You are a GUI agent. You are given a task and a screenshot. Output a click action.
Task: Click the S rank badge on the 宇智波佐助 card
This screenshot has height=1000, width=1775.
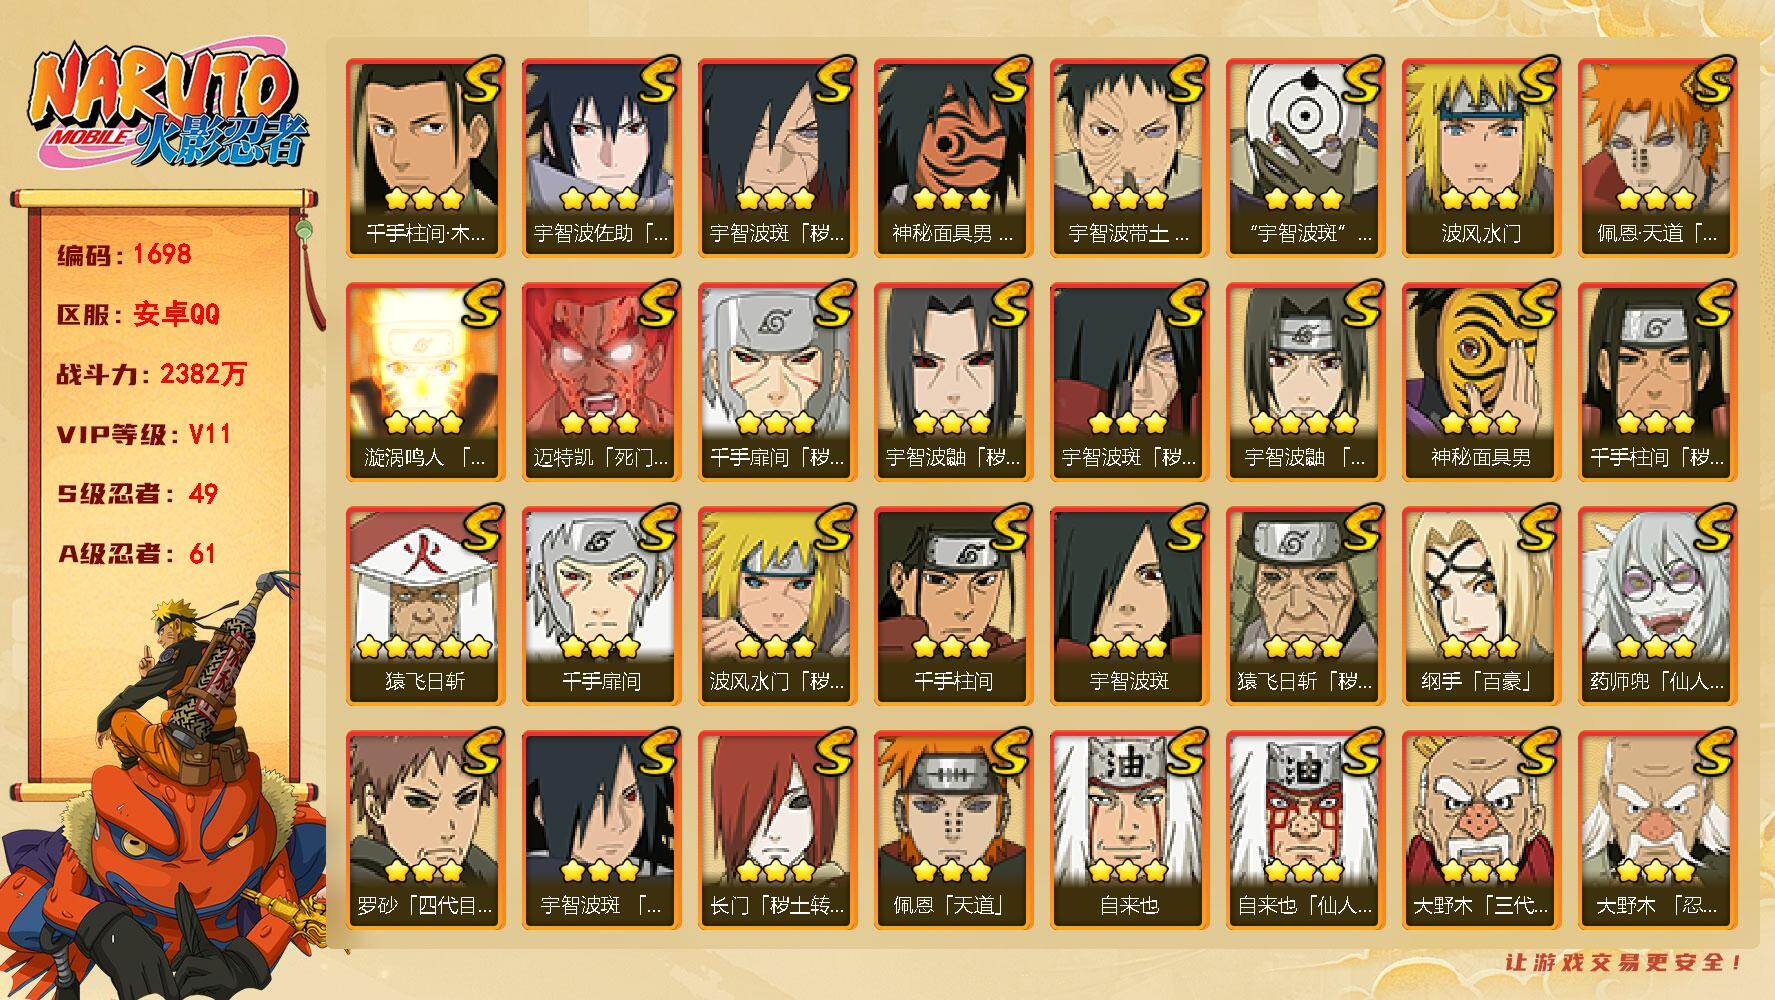point(656,79)
